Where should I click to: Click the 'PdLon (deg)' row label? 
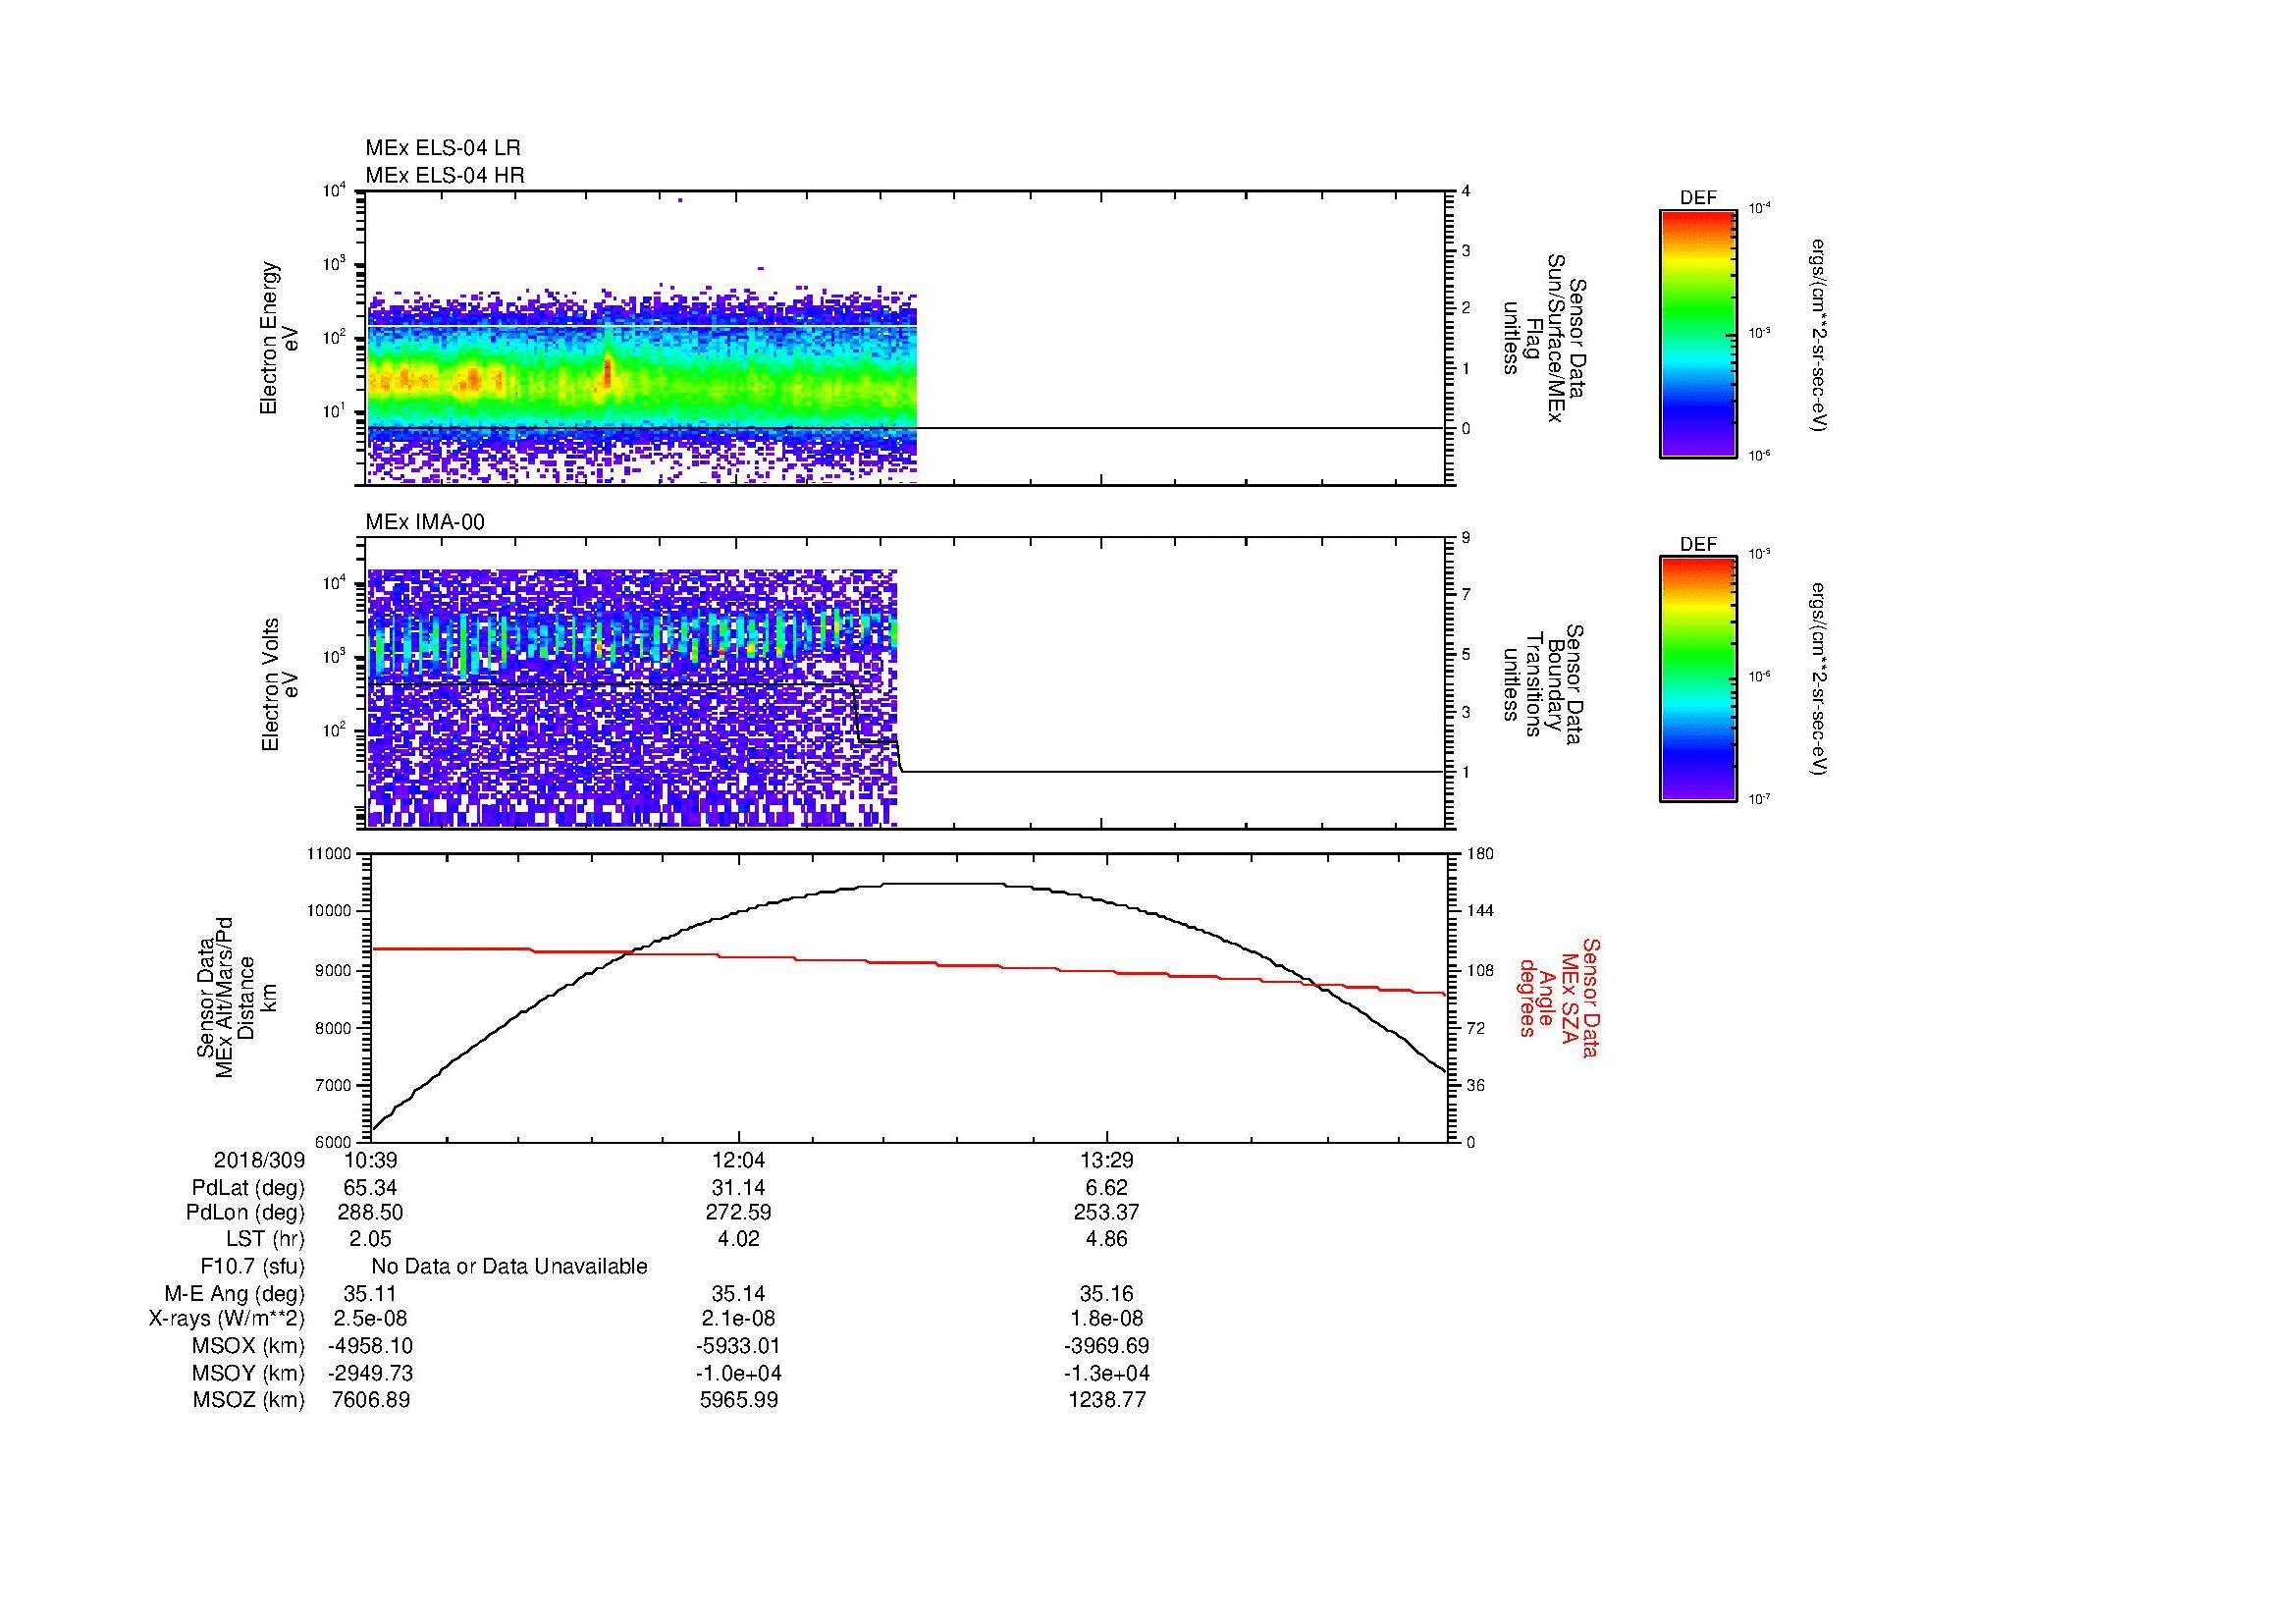pos(245,1213)
